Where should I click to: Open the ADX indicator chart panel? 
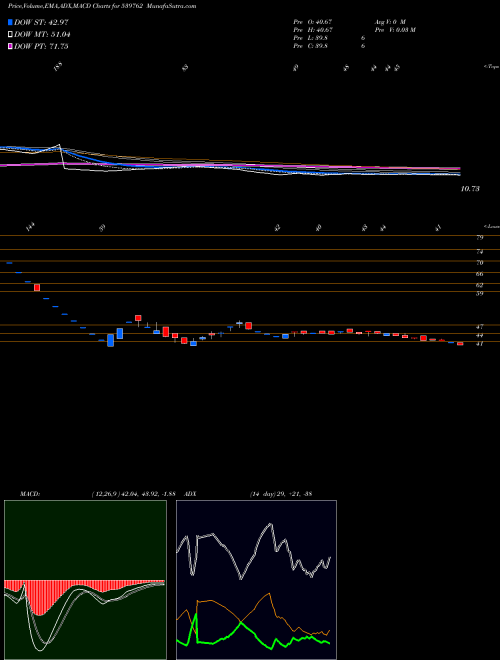(256, 580)
